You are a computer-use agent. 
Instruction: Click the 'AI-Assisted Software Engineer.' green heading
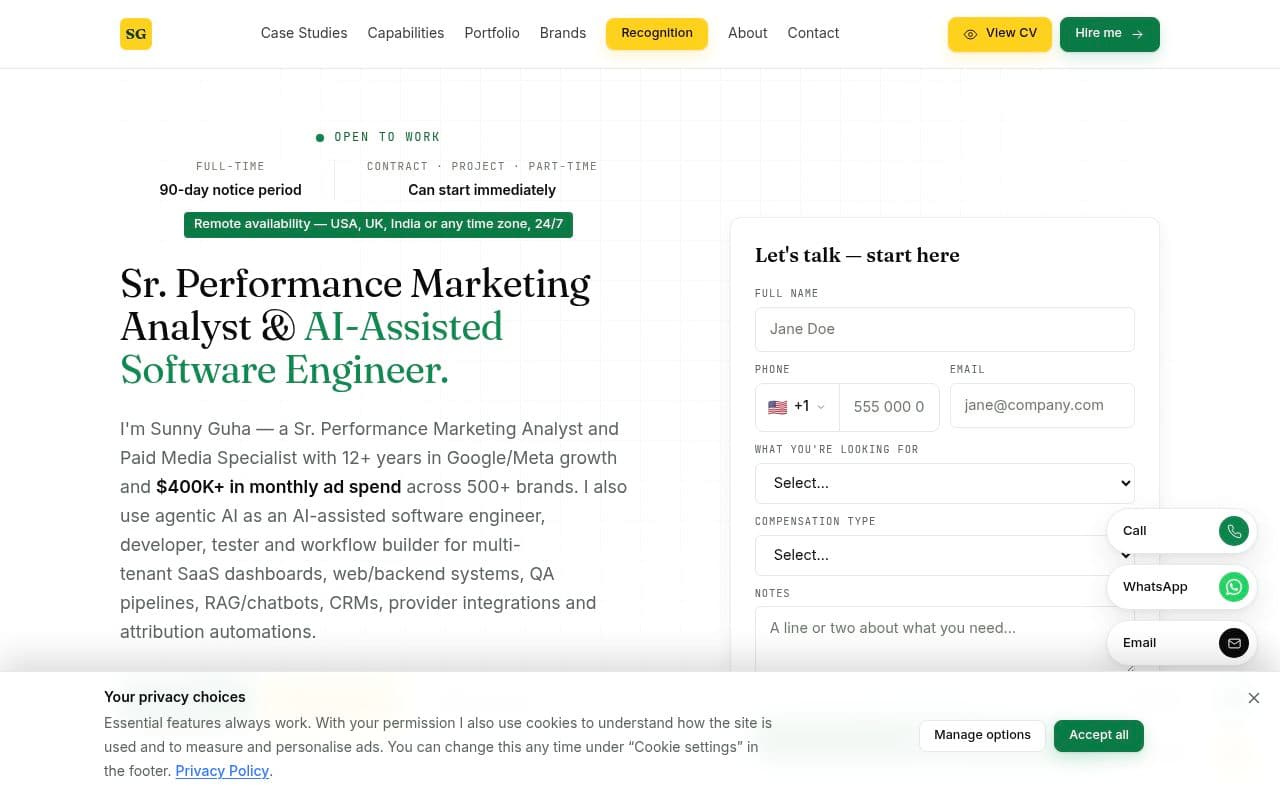click(x=312, y=349)
